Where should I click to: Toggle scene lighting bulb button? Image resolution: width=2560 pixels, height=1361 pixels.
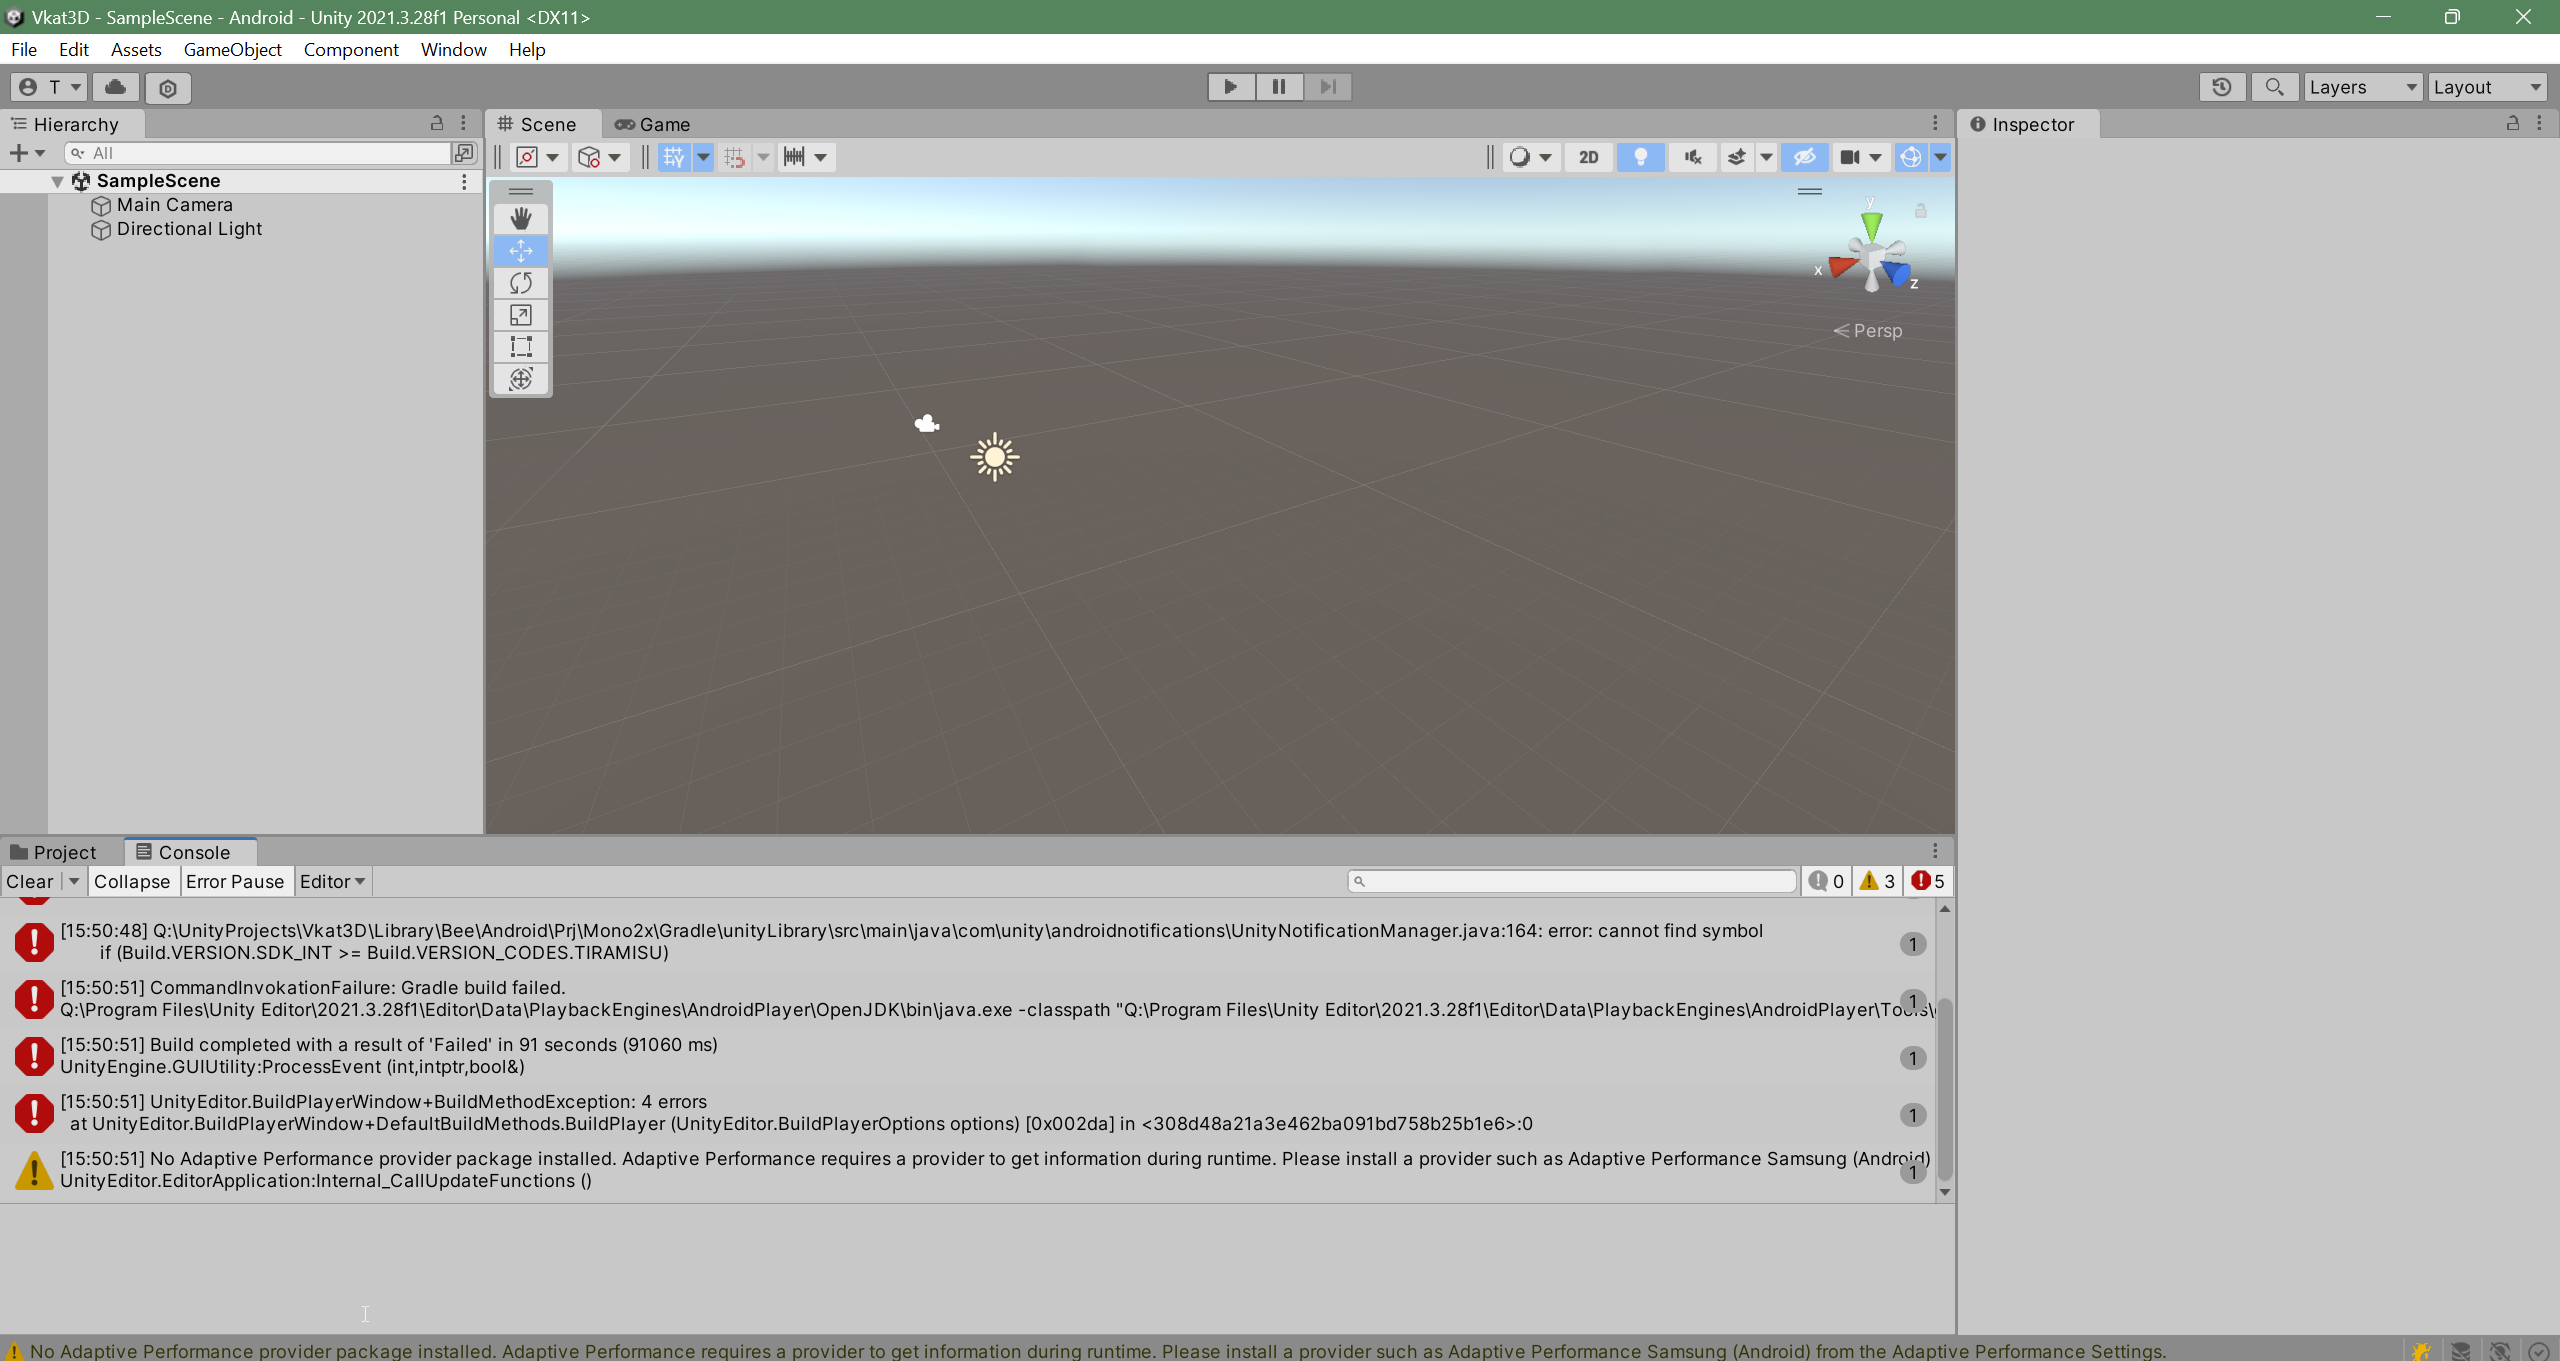point(1640,157)
